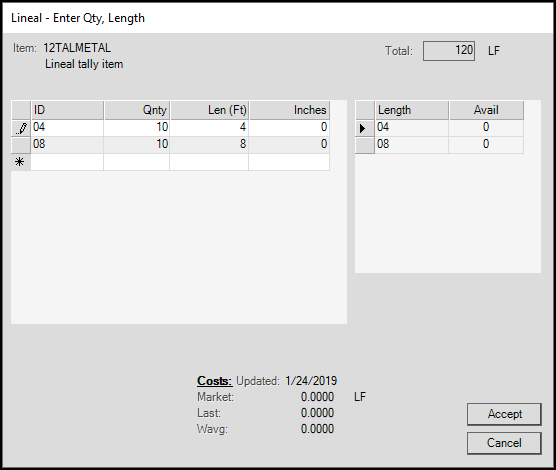Click the Inches cell in row 04
Viewport: 556px width, 470px height.
[289, 128]
